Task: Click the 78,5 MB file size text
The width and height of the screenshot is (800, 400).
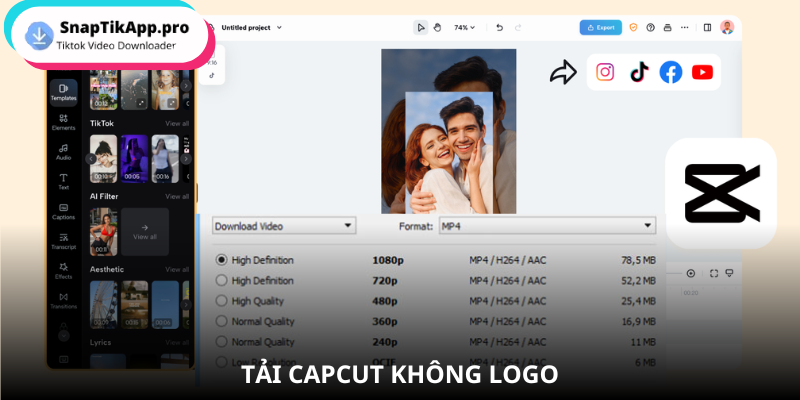Action: click(638, 260)
